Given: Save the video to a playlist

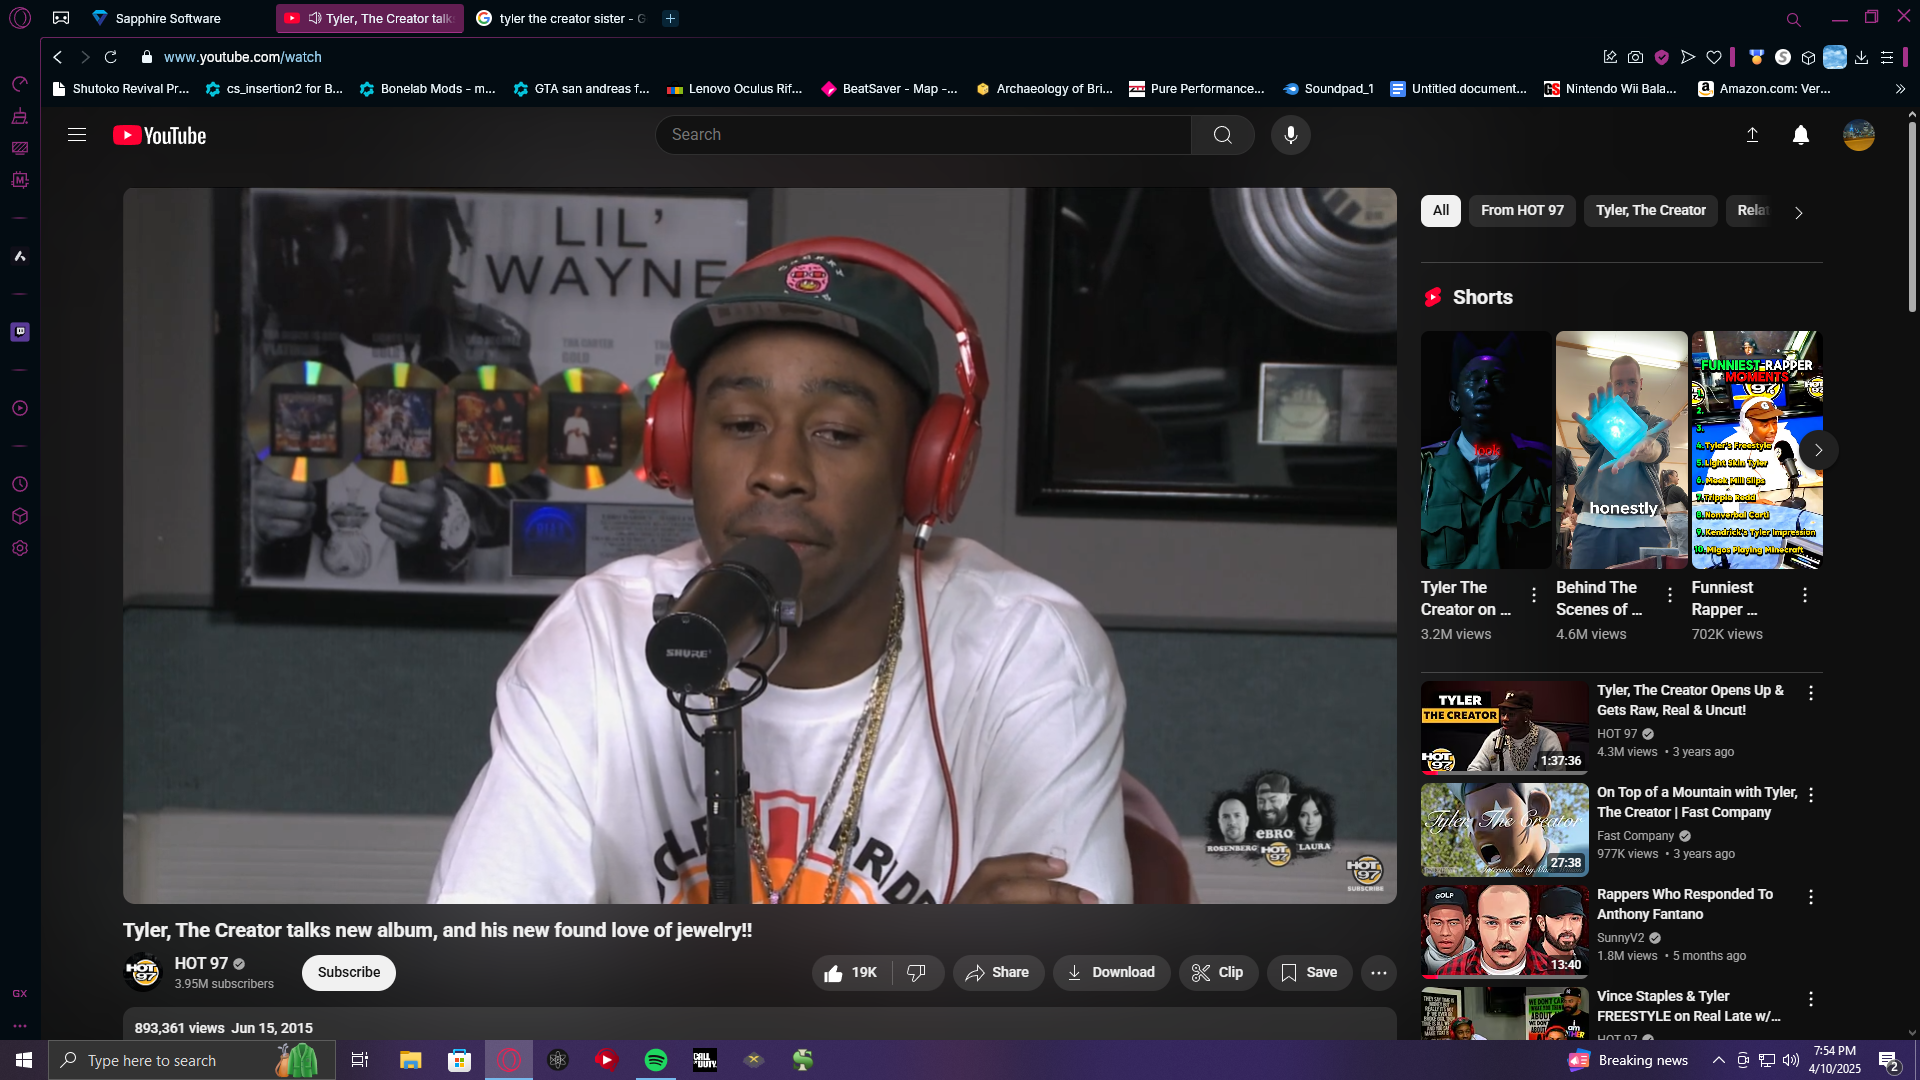Looking at the screenshot, I should 1308,972.
